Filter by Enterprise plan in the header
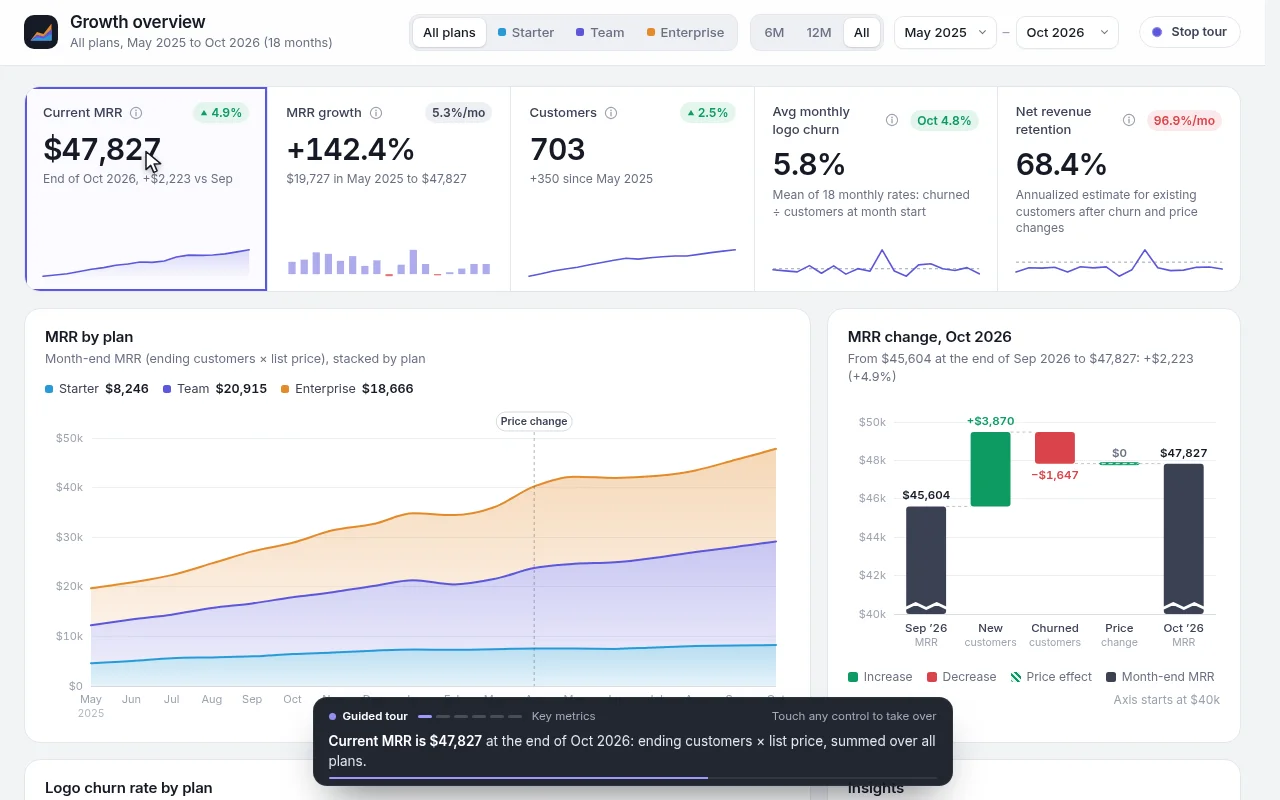The height and width of the screenshot is (800, 1280). (x=685, y=32)
